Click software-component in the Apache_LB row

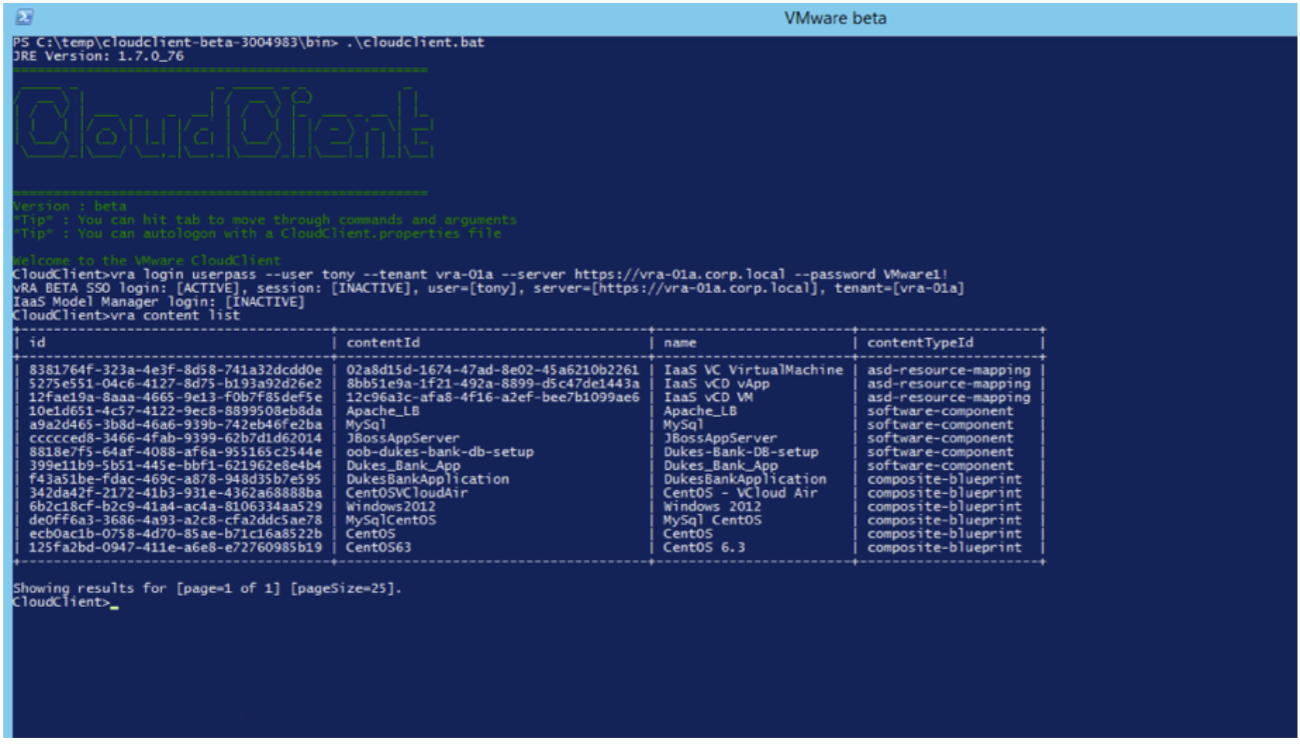coord(940,411)
